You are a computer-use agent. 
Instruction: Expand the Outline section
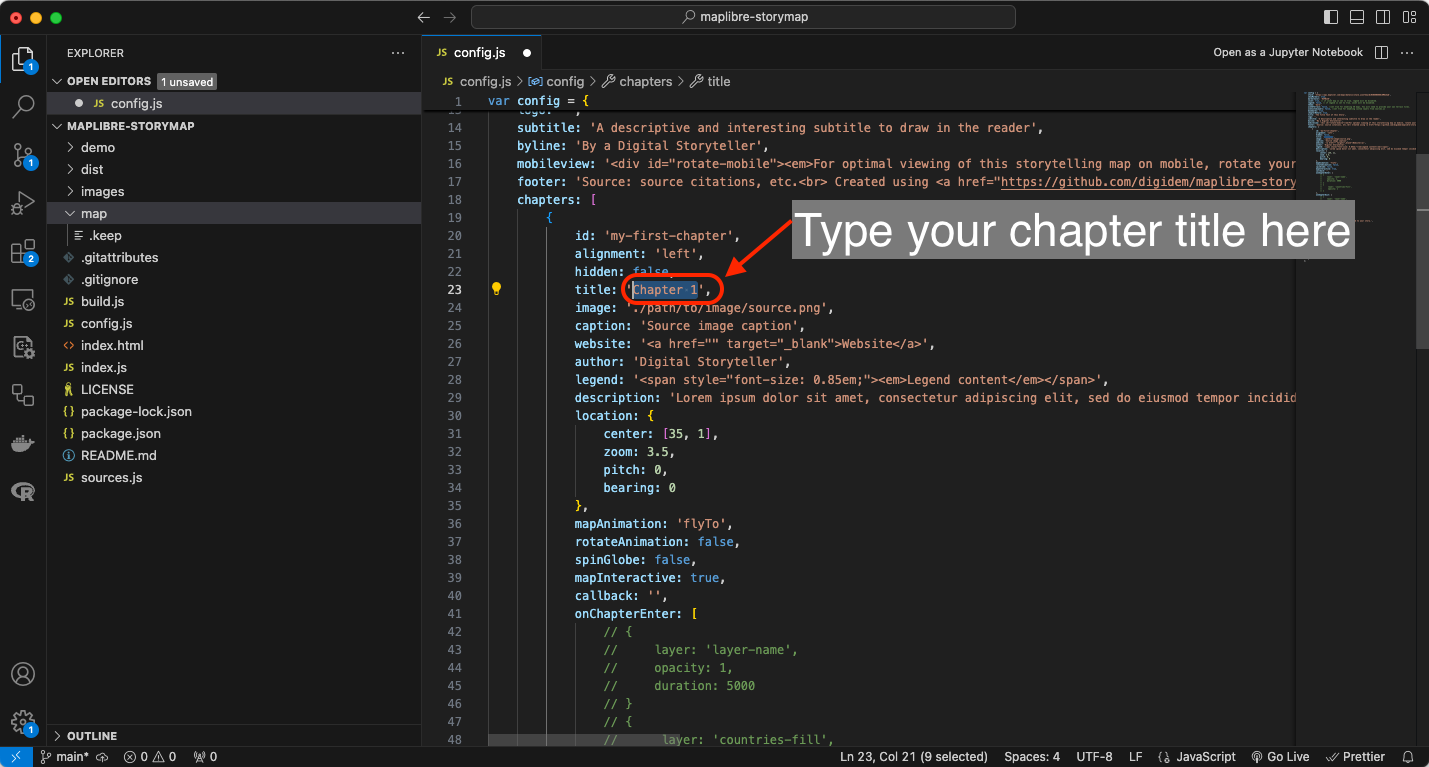pyautogui.click(x=92, y=736)
